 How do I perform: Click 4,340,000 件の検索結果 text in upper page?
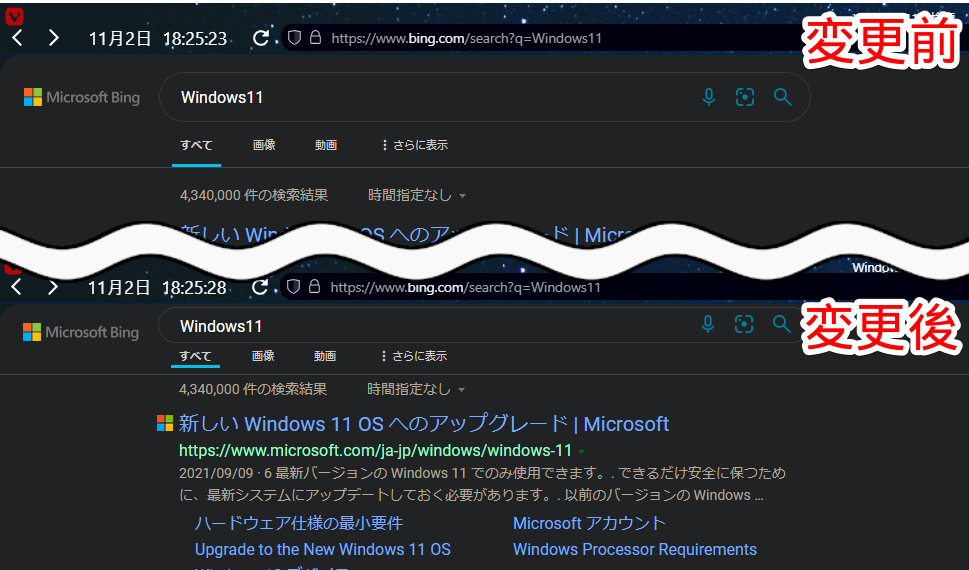pos(254,195)
